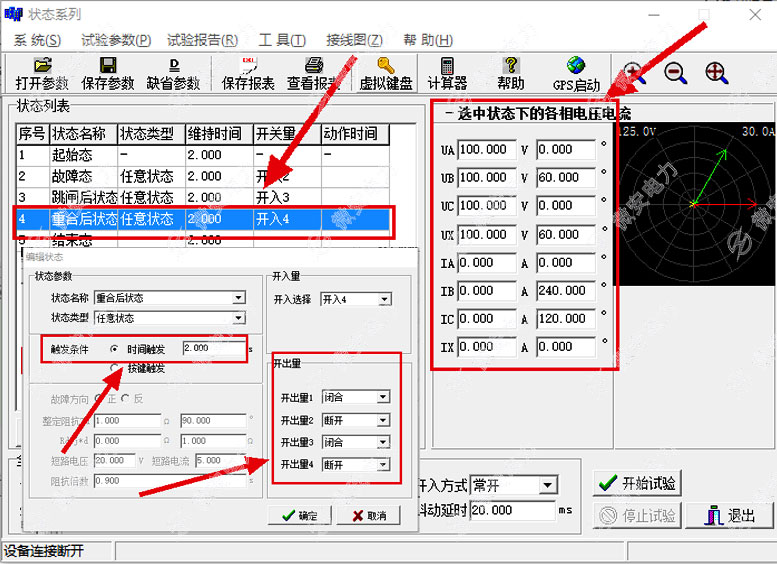Image resolution: width=777 pixels, height=564 pixels.
Task: Start GPS with the GPS启动 icon
Action: click(576, 74)
